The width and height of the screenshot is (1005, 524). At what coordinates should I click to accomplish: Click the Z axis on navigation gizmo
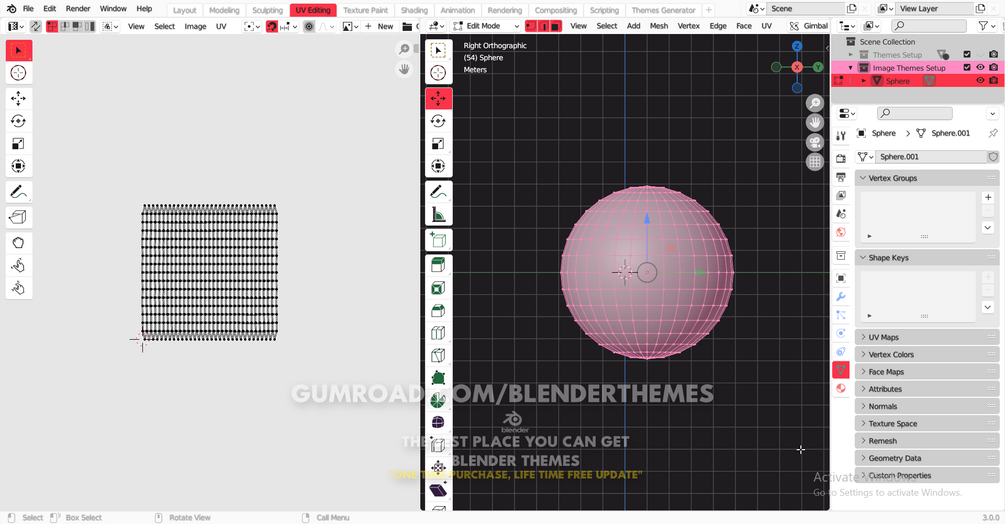click(797, 46)
